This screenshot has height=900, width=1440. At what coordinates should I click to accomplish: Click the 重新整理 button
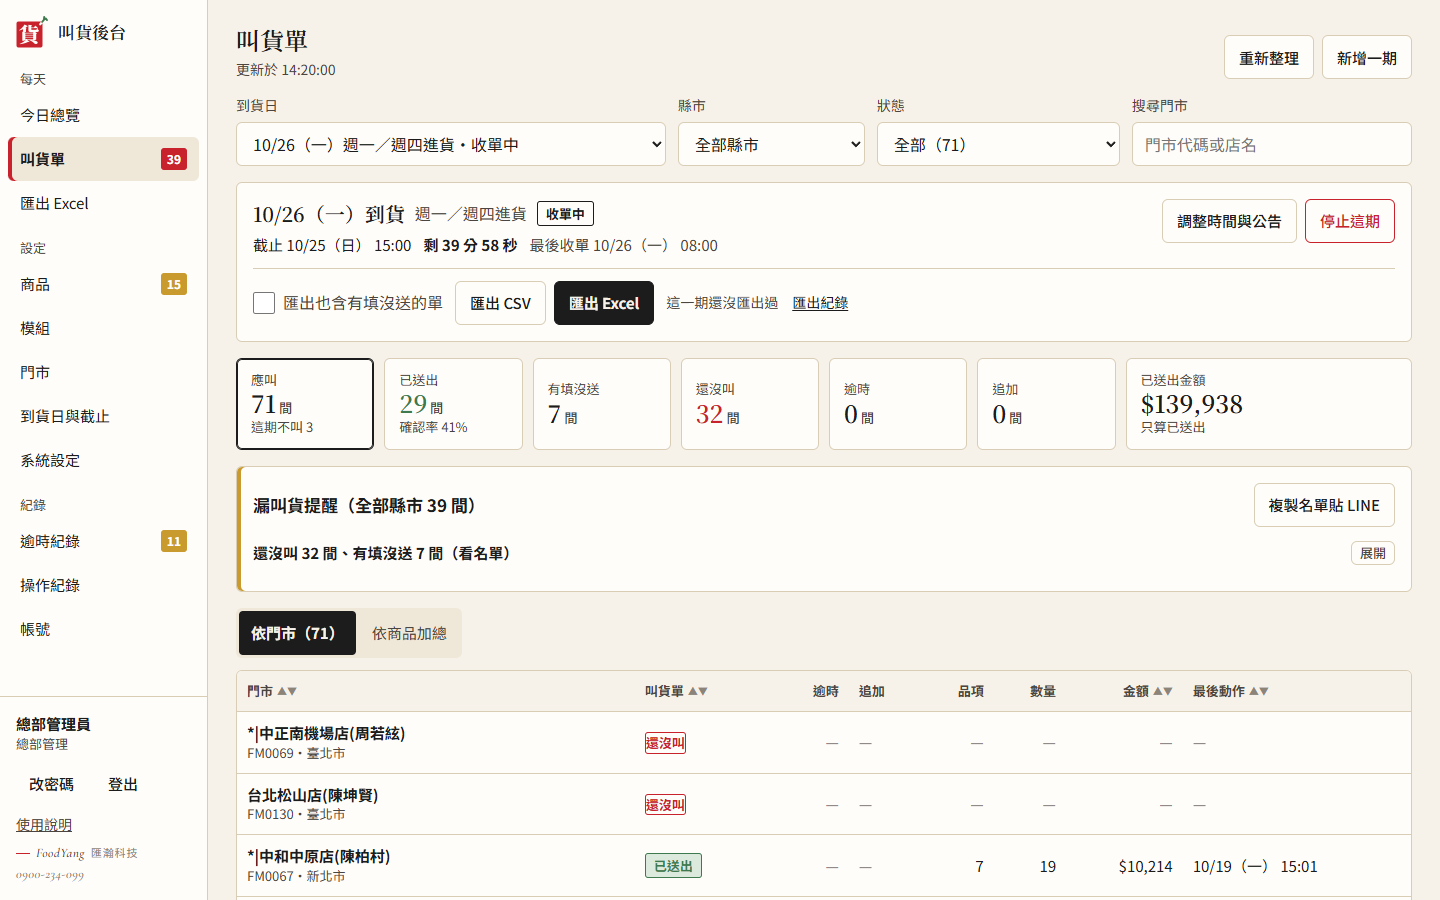[1268, 57]
